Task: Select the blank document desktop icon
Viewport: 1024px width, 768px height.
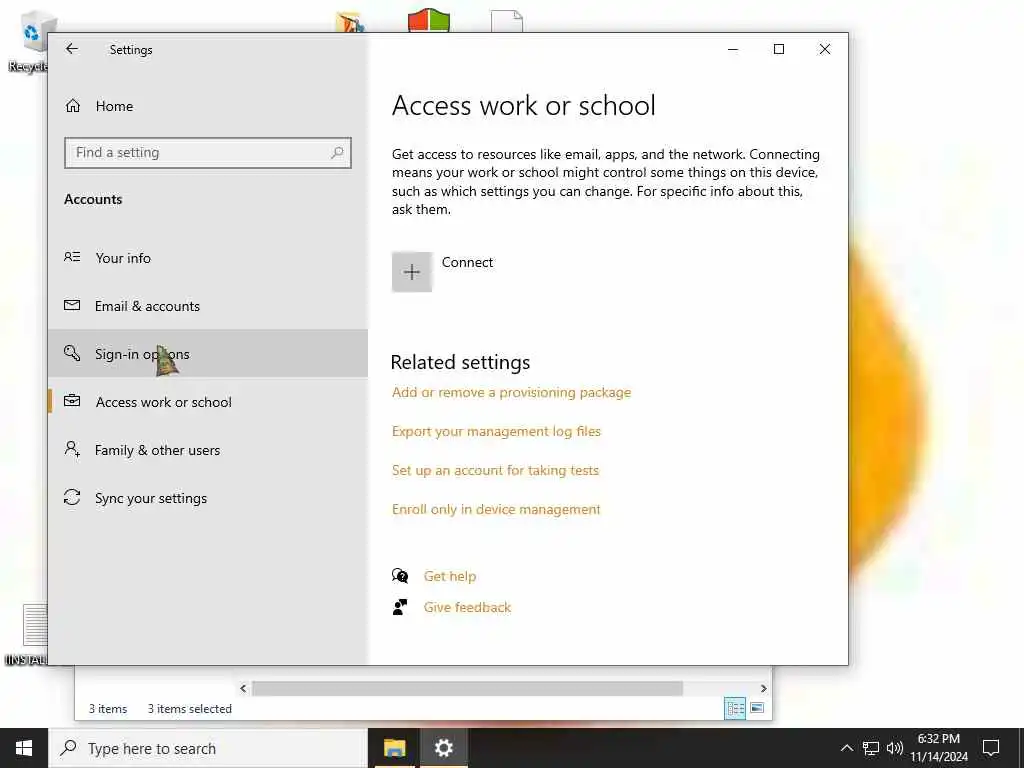Action: pos(507,21)
